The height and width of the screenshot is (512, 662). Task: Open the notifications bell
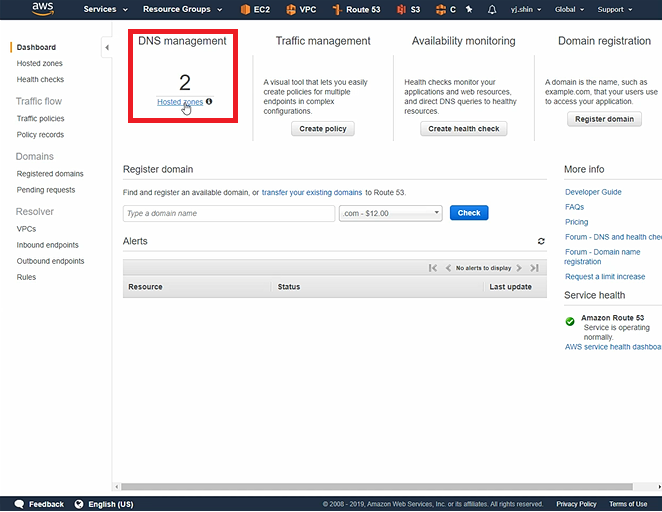[x=492, y=9]
